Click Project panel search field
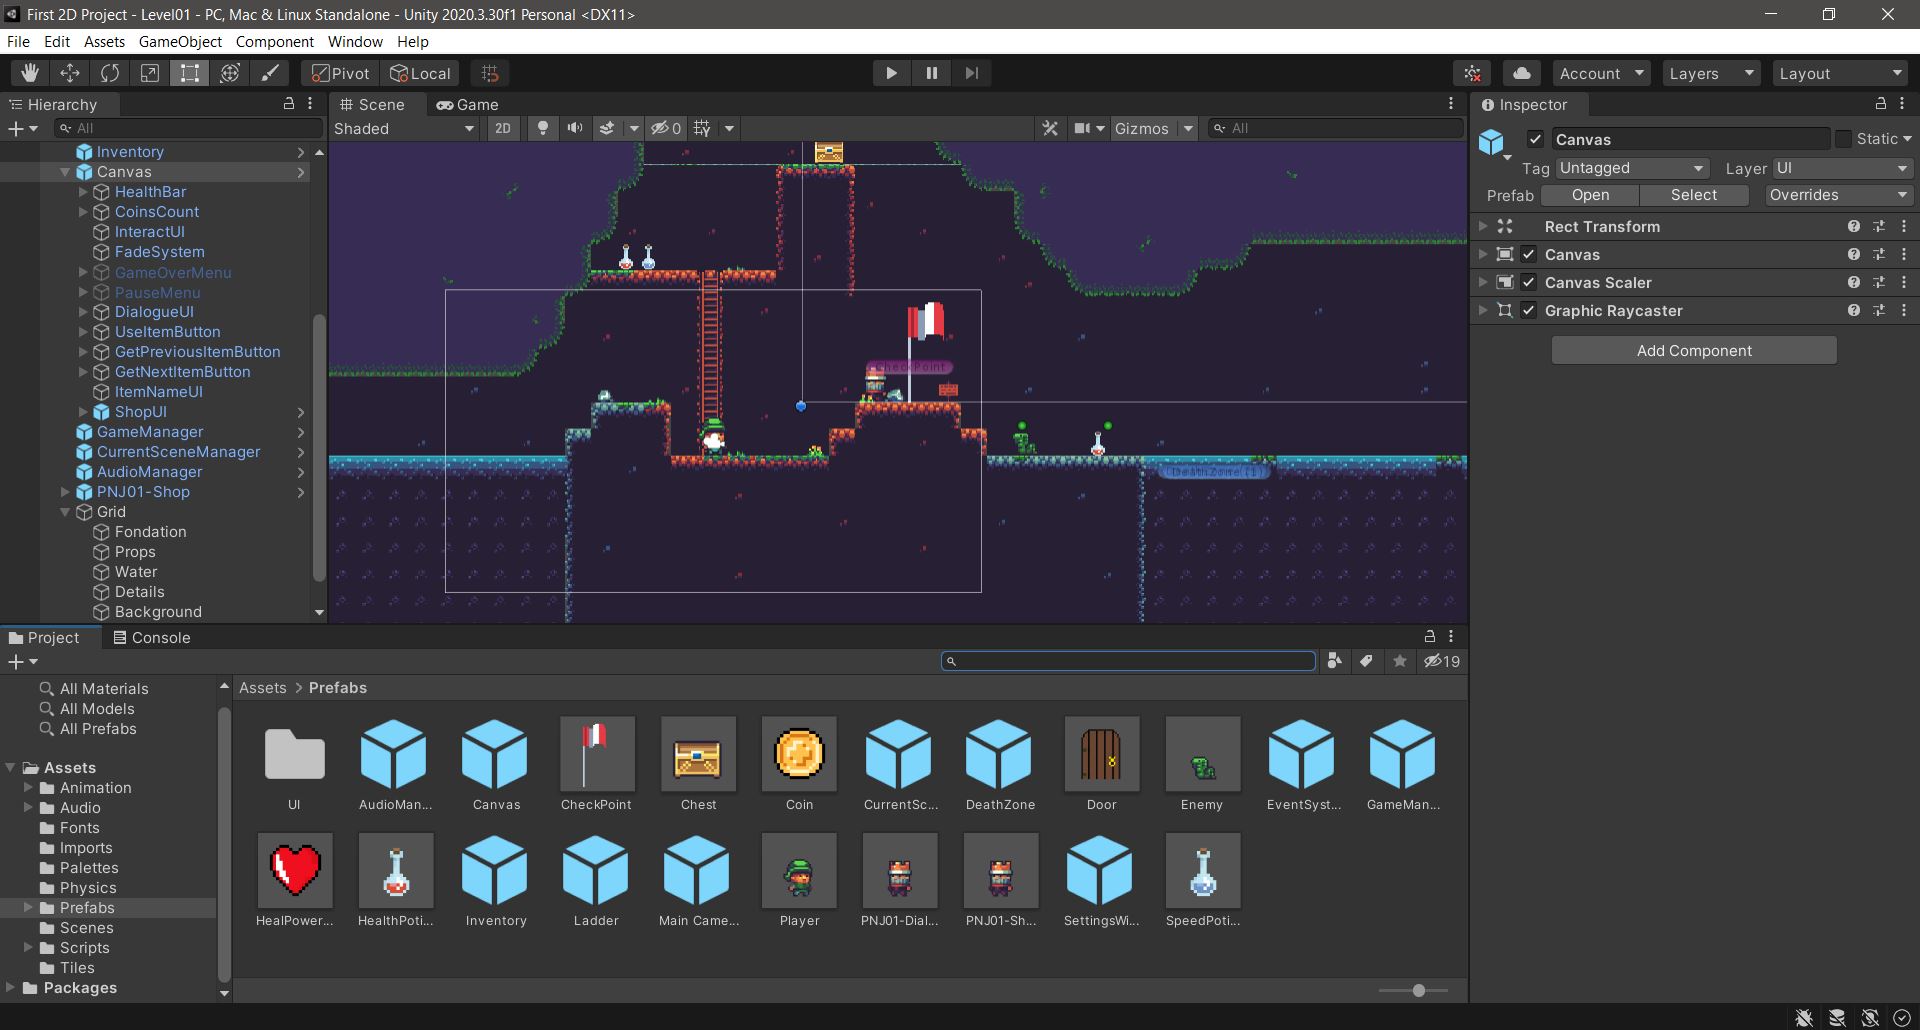 [x=1128, y=661]
